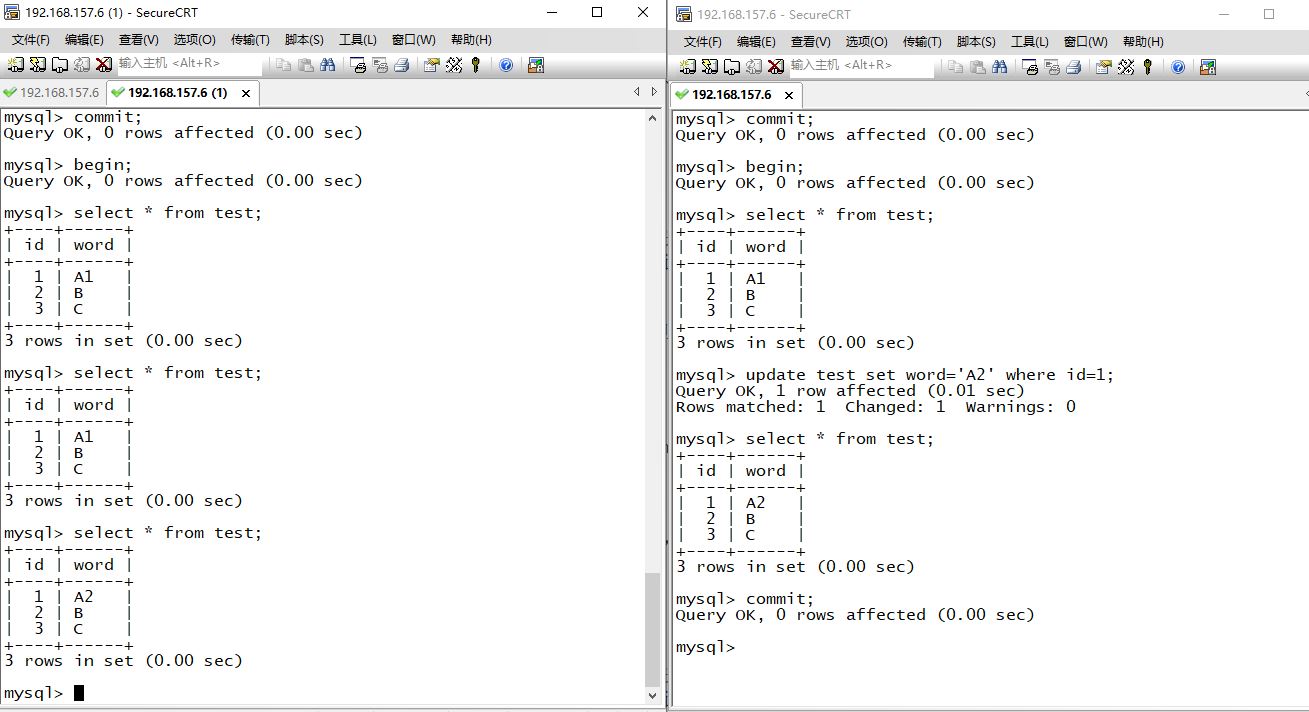1309x712 pixels.
Task: Open 查看(V) menu in left window
Action: (x=138, y=40)
